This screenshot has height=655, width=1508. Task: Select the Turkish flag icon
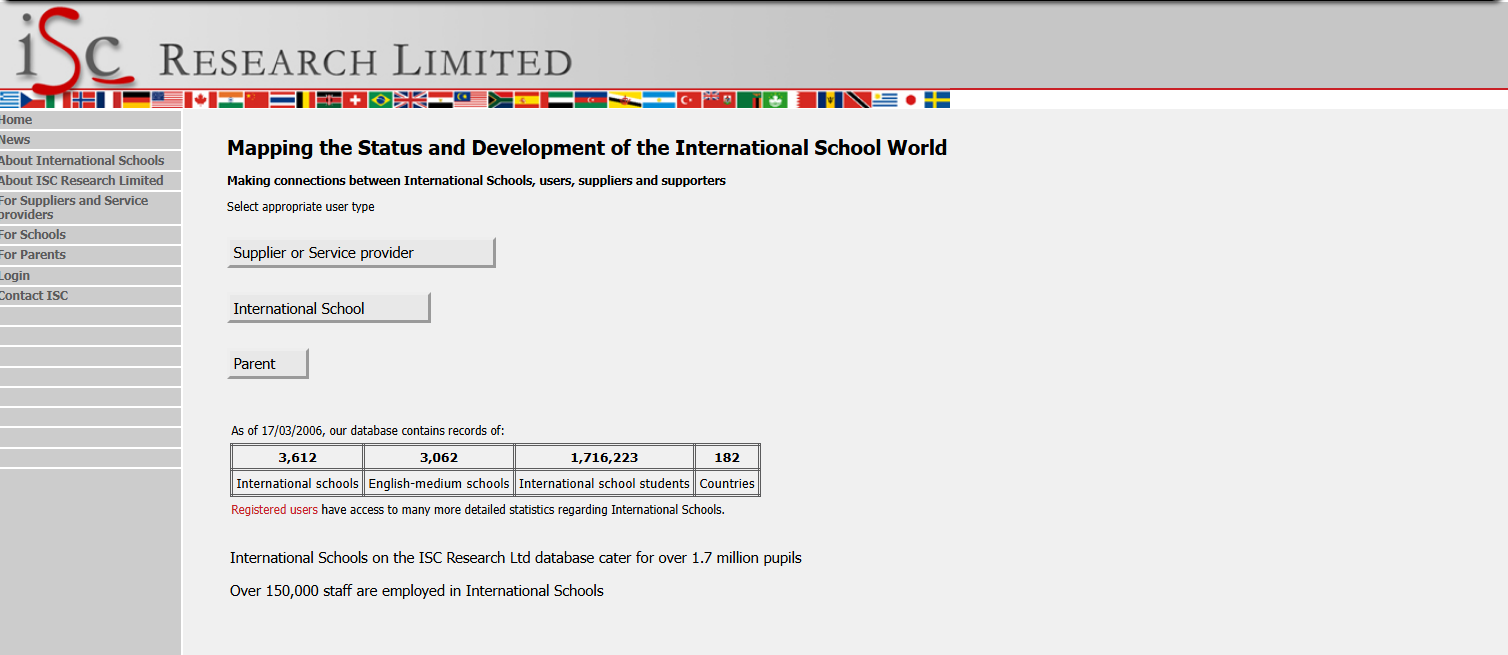689,100
